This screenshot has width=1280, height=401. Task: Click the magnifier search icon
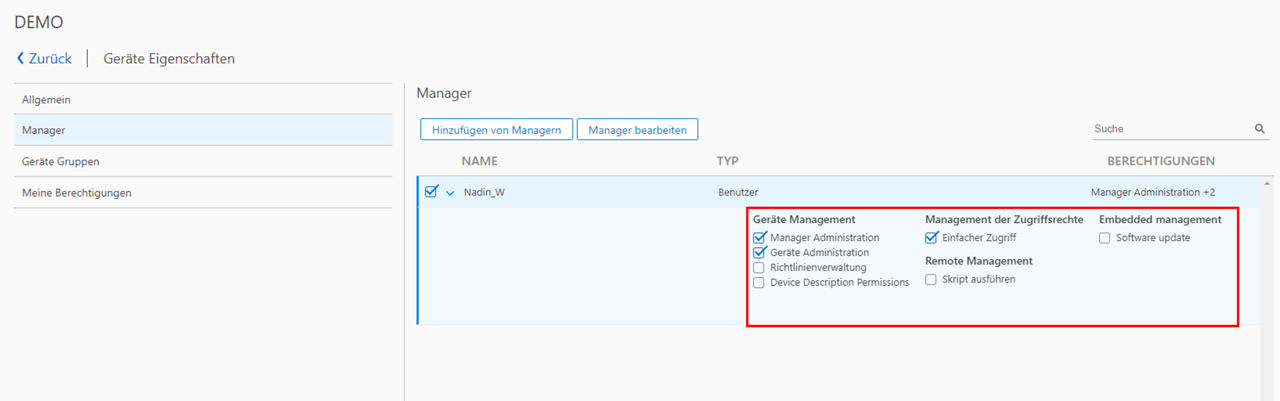pos(1260,129)
